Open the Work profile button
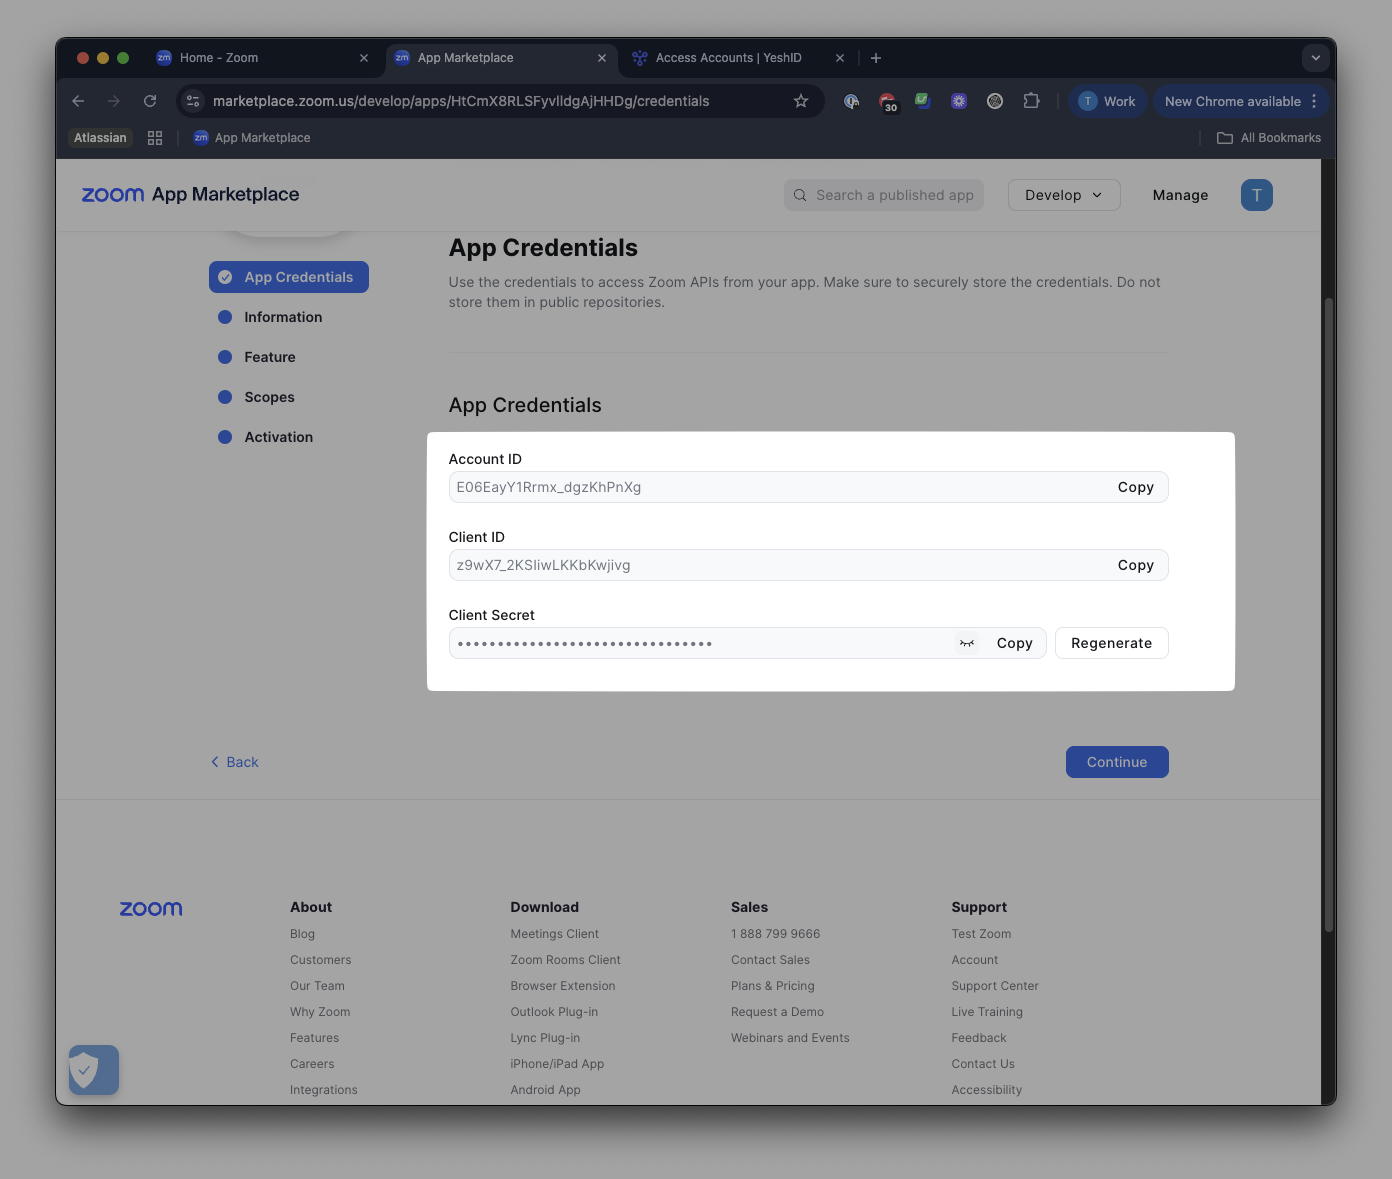The width and height of the screenshot is (1392, 1179). (1107, 101)
